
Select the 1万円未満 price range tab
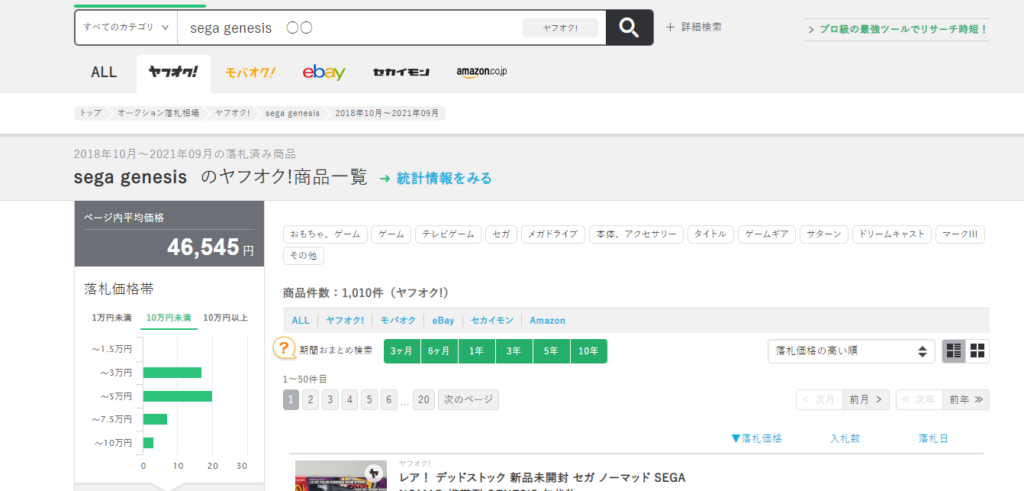(x=112, y=318)
